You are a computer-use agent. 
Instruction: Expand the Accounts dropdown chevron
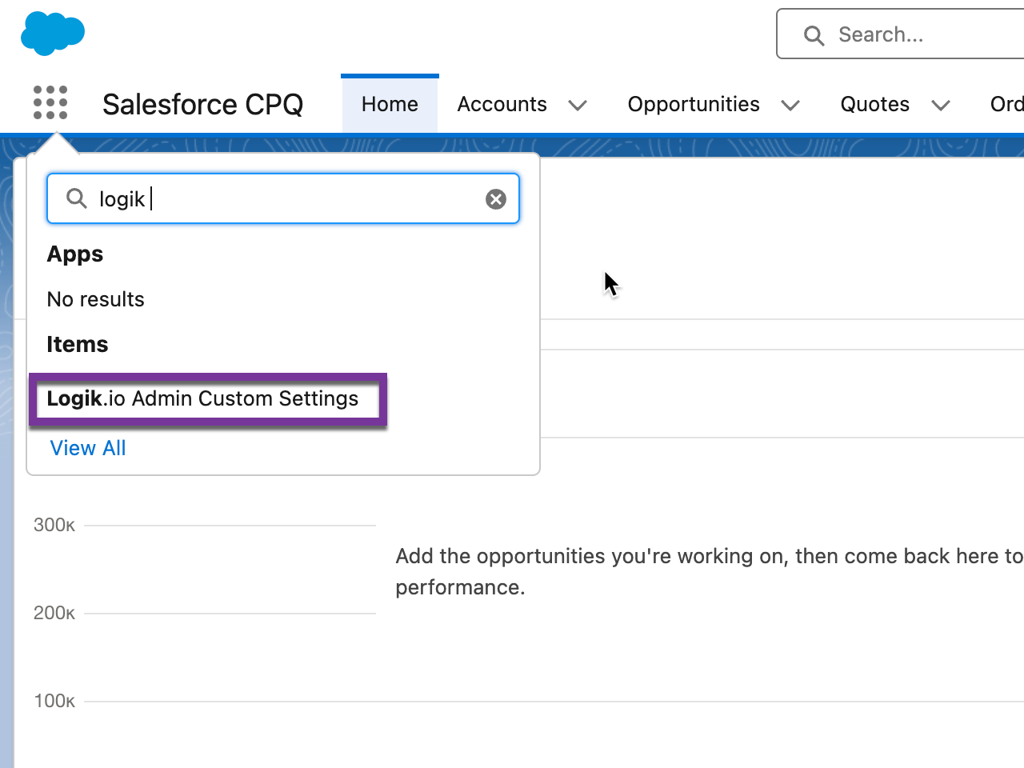click(577, 105)
